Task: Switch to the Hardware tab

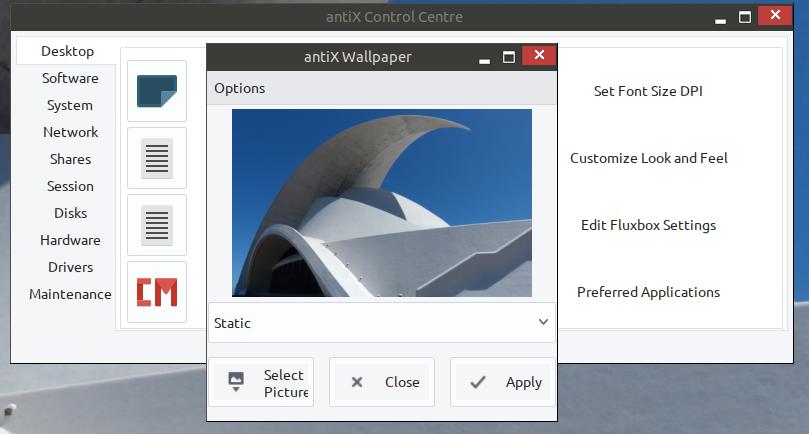Action: click(x=70, y=240)
